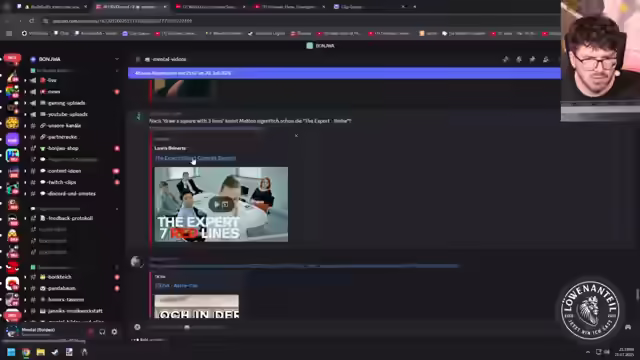The height and width of the screenshot is (360, 640).
Task: Open the live channel
Action: (51, 80)
